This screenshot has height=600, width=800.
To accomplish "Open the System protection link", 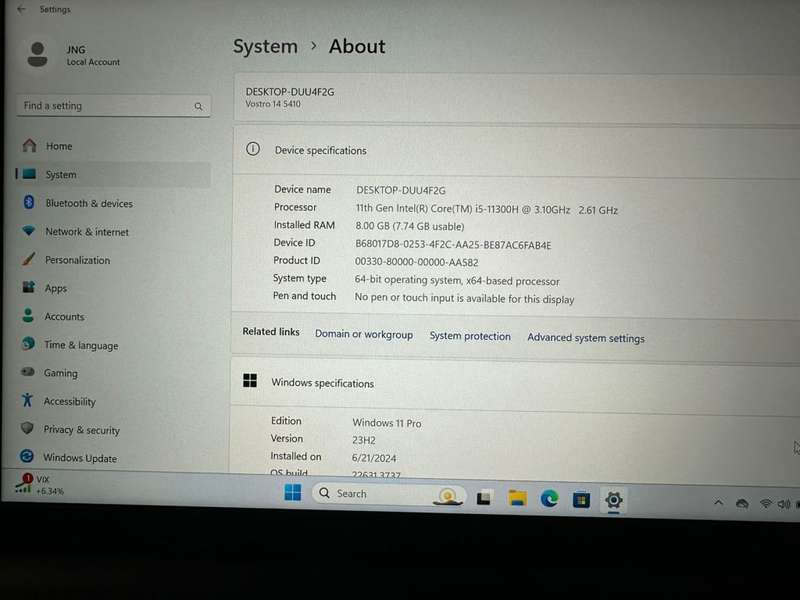I will coord(470,336).
